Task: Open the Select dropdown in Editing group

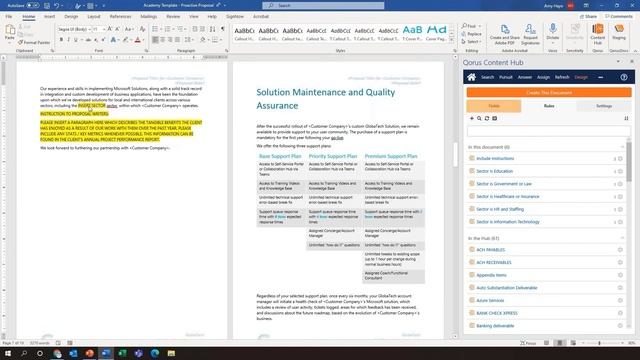Action: click(x=471, y=42)
